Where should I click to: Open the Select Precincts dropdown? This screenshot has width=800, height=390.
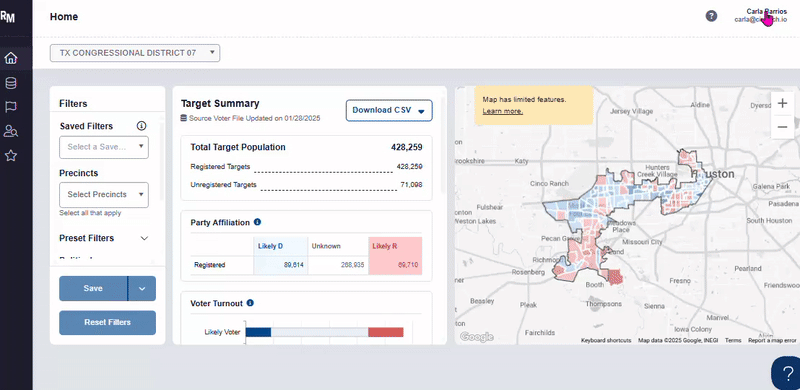point(104,194)
